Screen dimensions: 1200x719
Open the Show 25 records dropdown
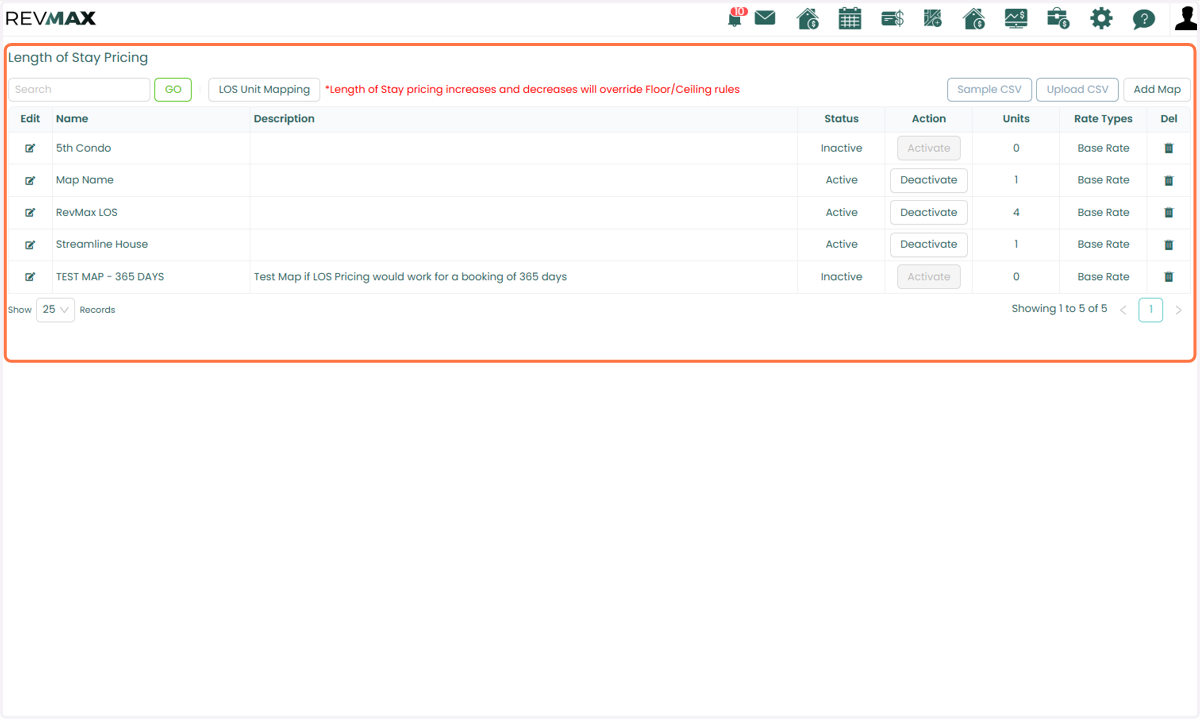point(55,310)
